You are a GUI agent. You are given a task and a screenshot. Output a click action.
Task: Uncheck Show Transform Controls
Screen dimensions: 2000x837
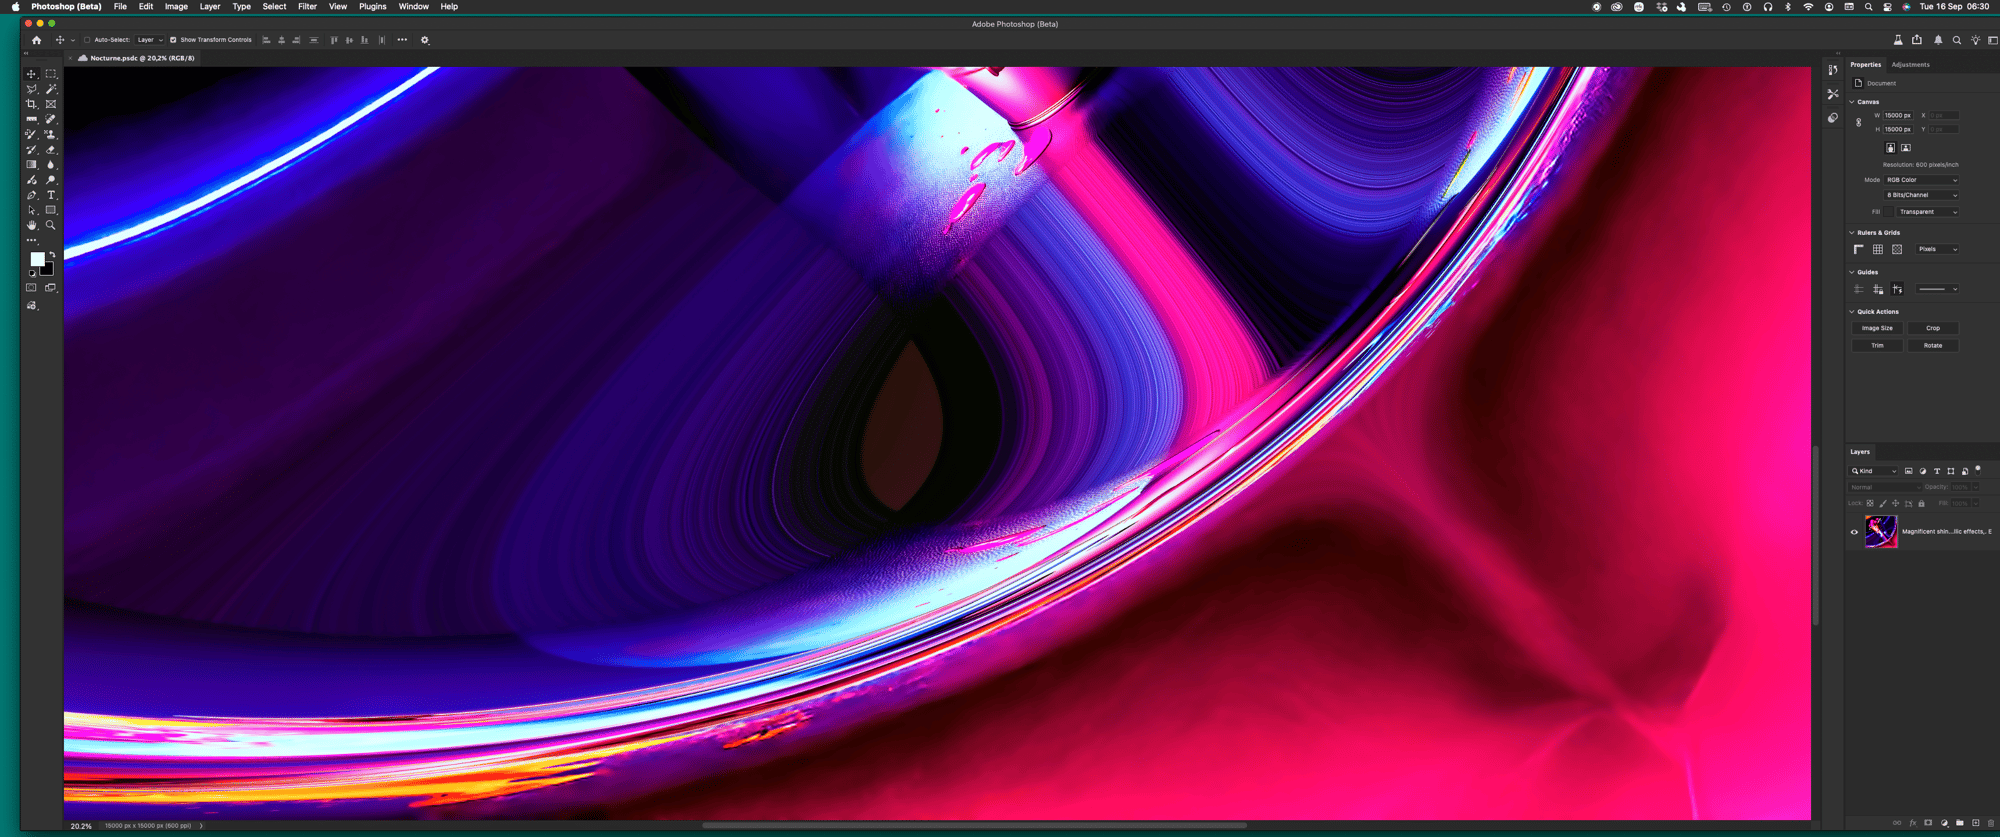click(173, 40)
